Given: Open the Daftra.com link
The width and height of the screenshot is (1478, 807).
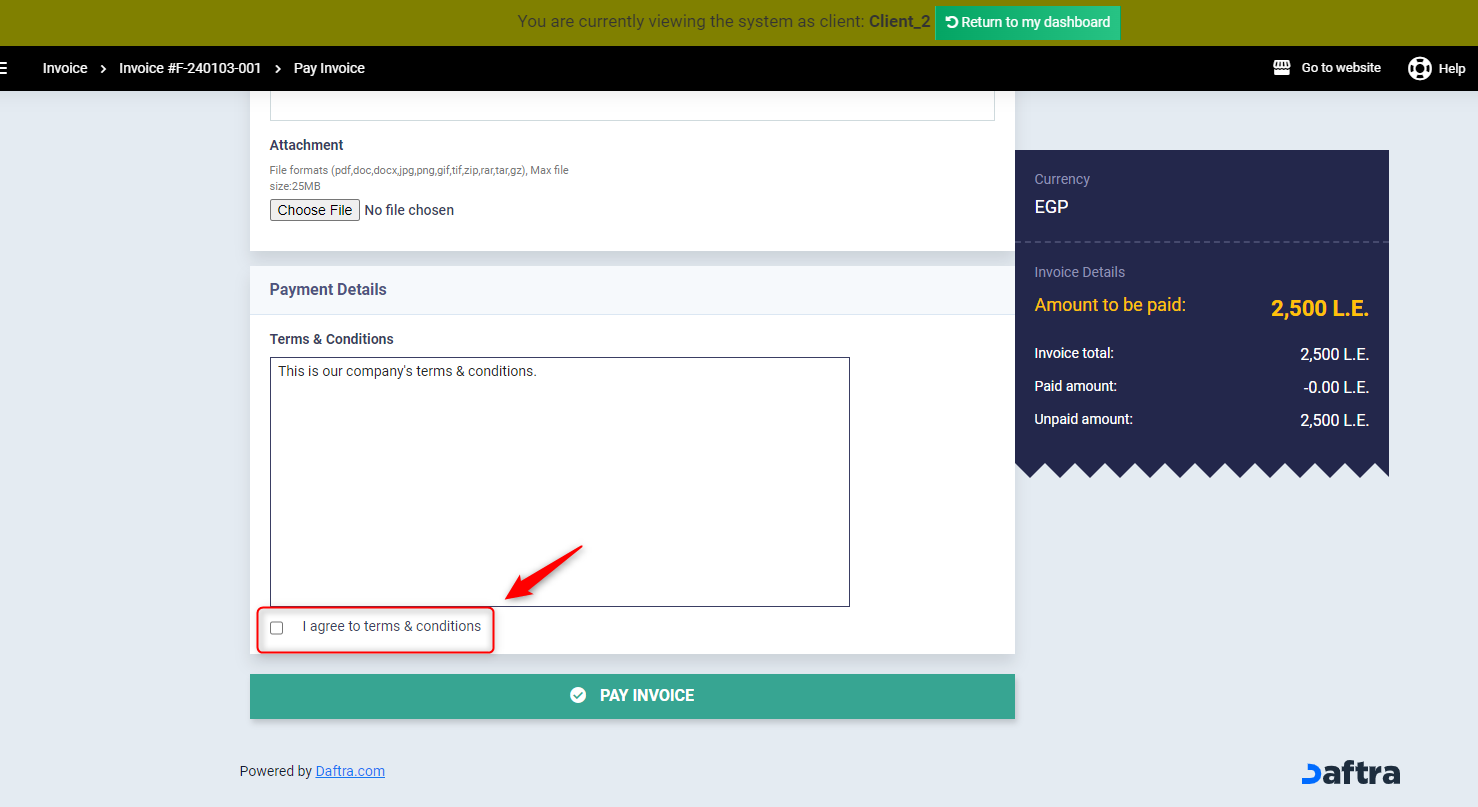Looking at the screenshot, I should 350,771.
